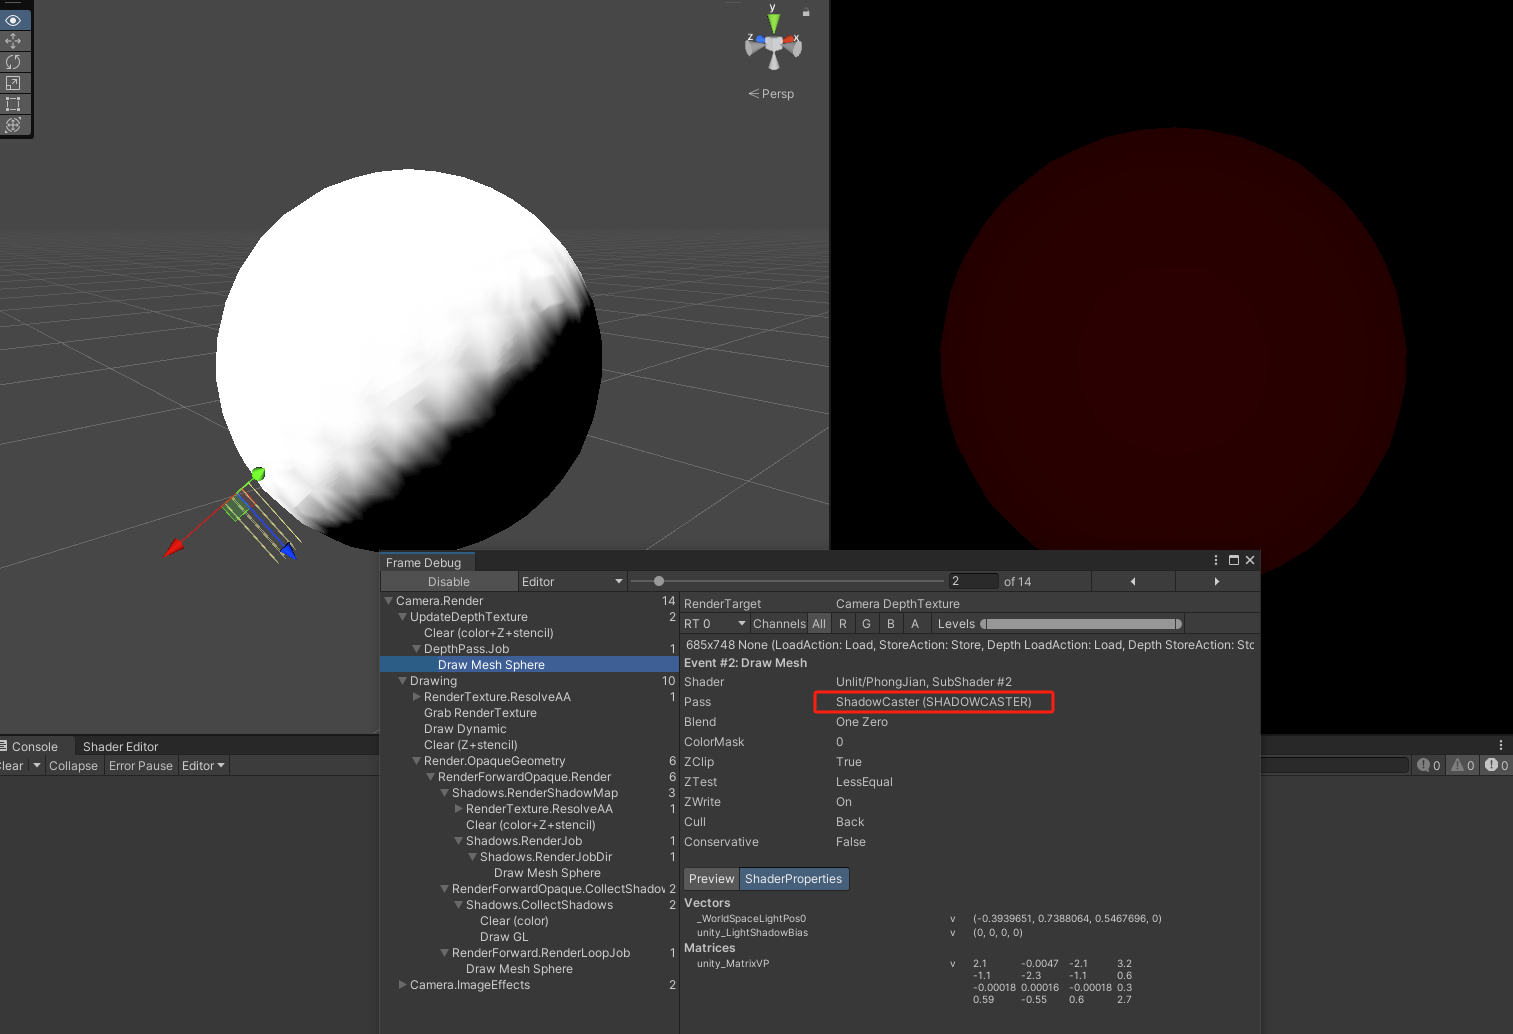The height and width of the screenshot is (1034, 1513).
Task: Open the Shader Editor tab
Action: 121,747
